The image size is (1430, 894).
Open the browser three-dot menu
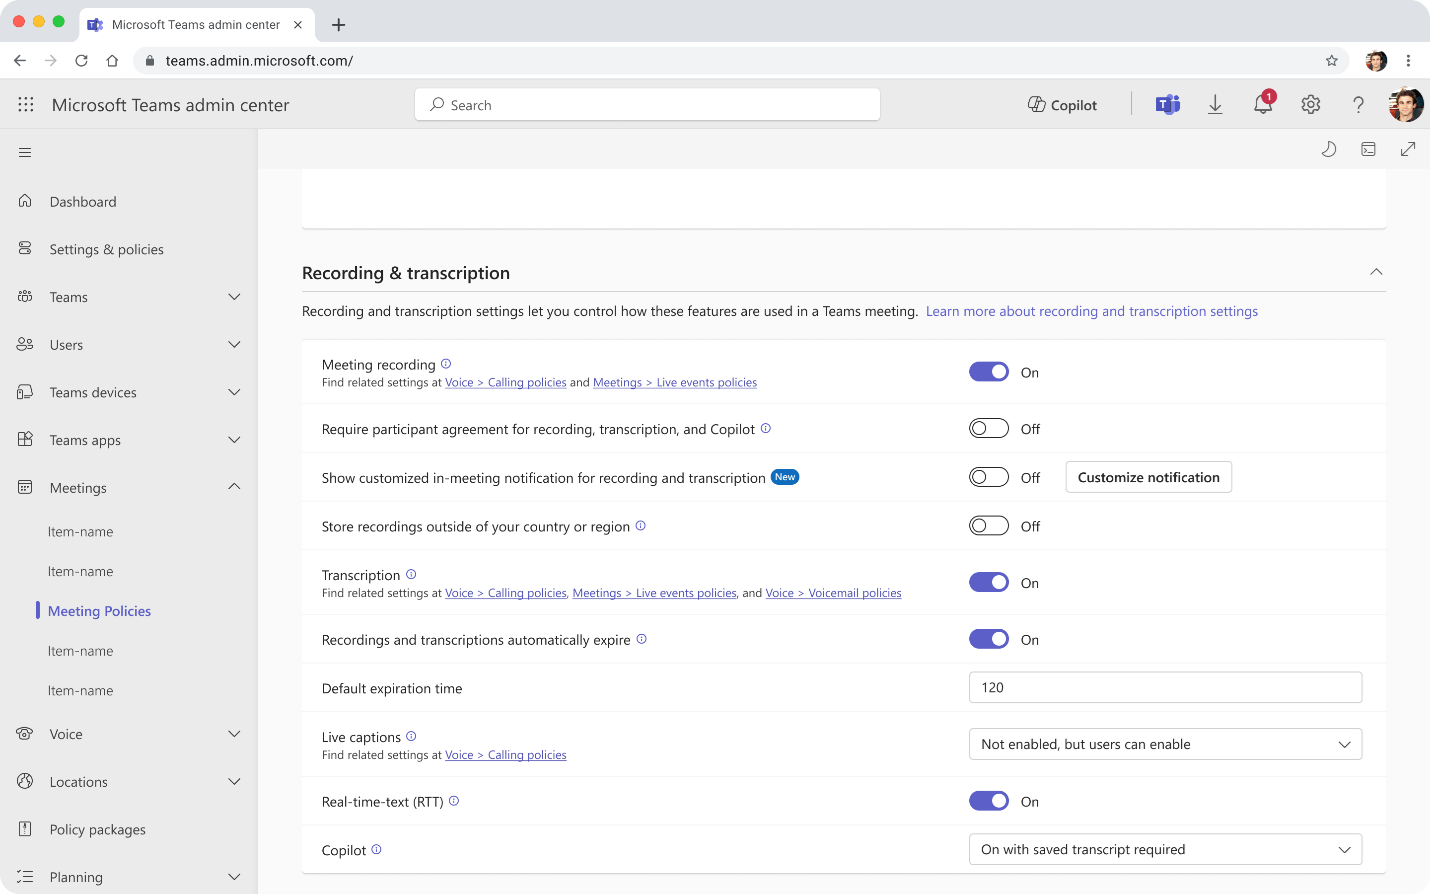click(1408, 61)
